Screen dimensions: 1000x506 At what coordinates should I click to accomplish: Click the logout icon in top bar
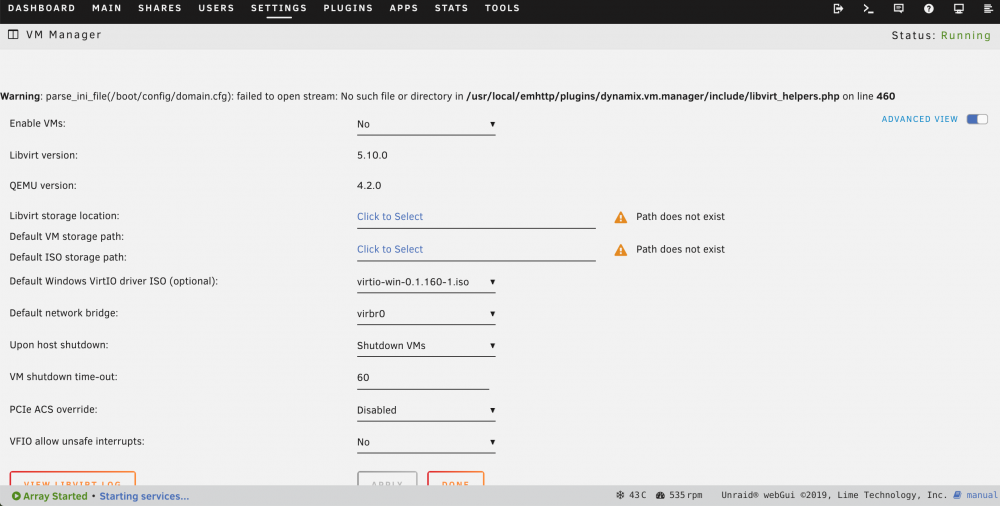point(838,8)
